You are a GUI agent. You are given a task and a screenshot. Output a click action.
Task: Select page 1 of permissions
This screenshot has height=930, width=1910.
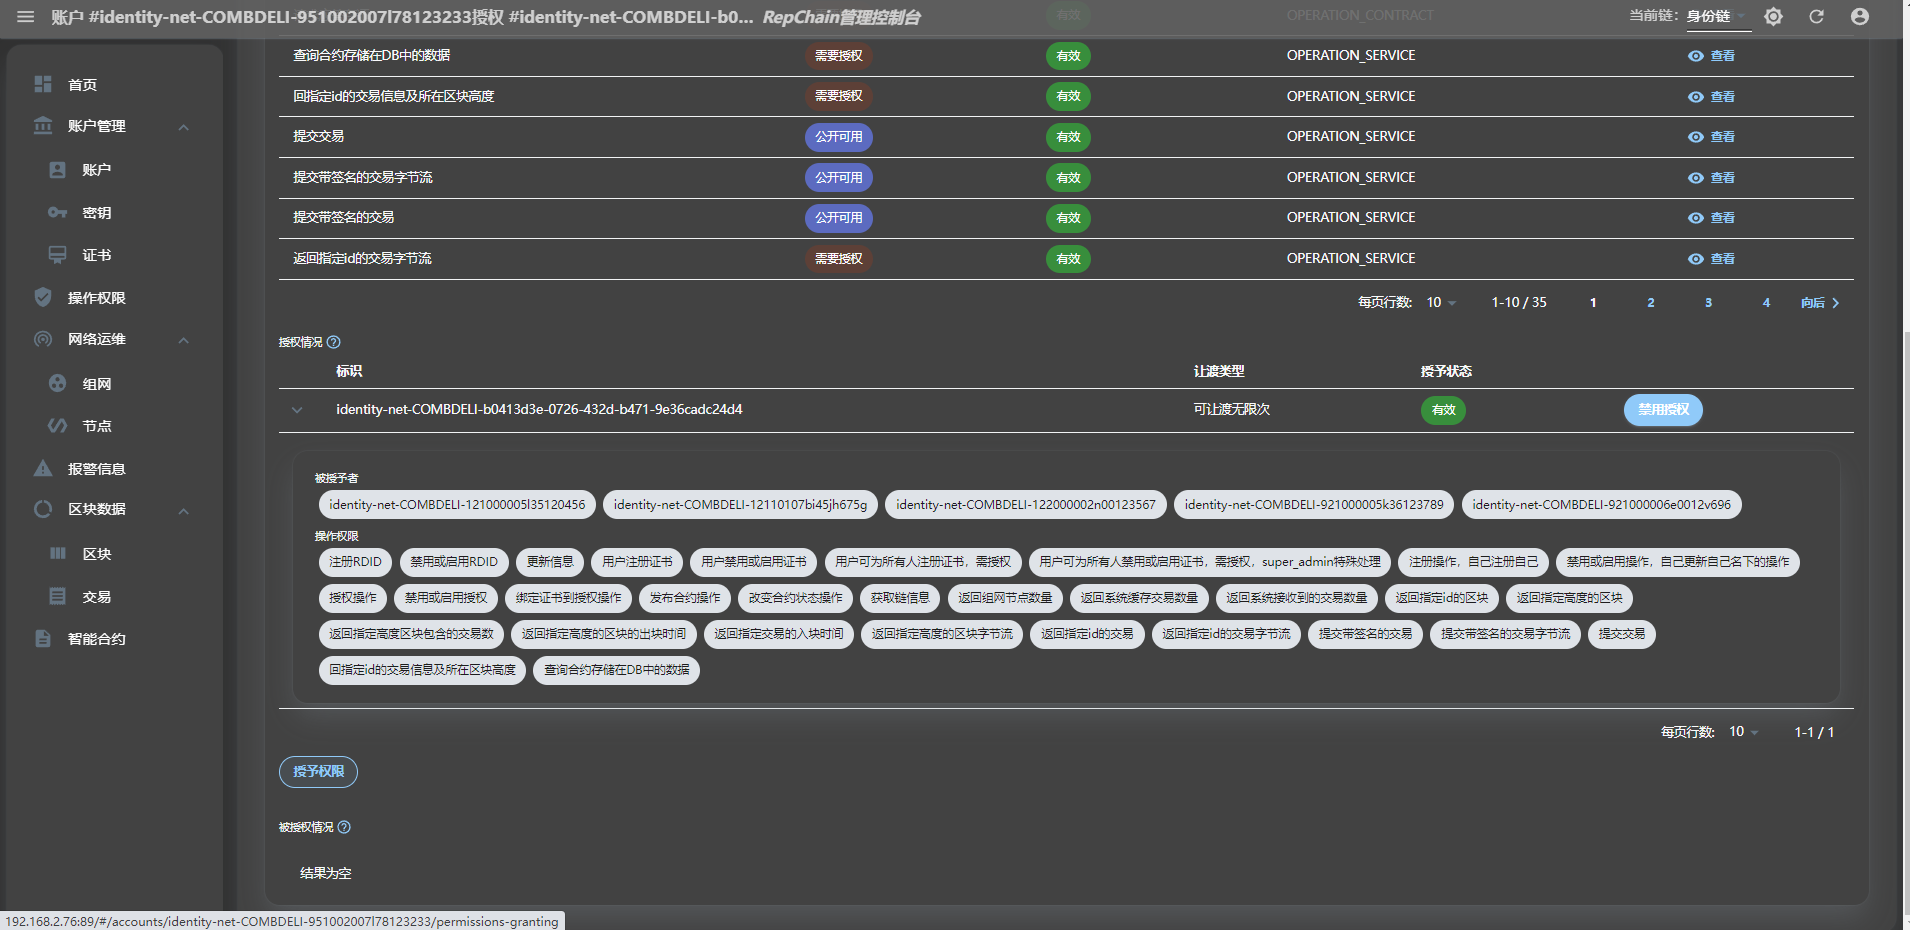[1593, 303]
